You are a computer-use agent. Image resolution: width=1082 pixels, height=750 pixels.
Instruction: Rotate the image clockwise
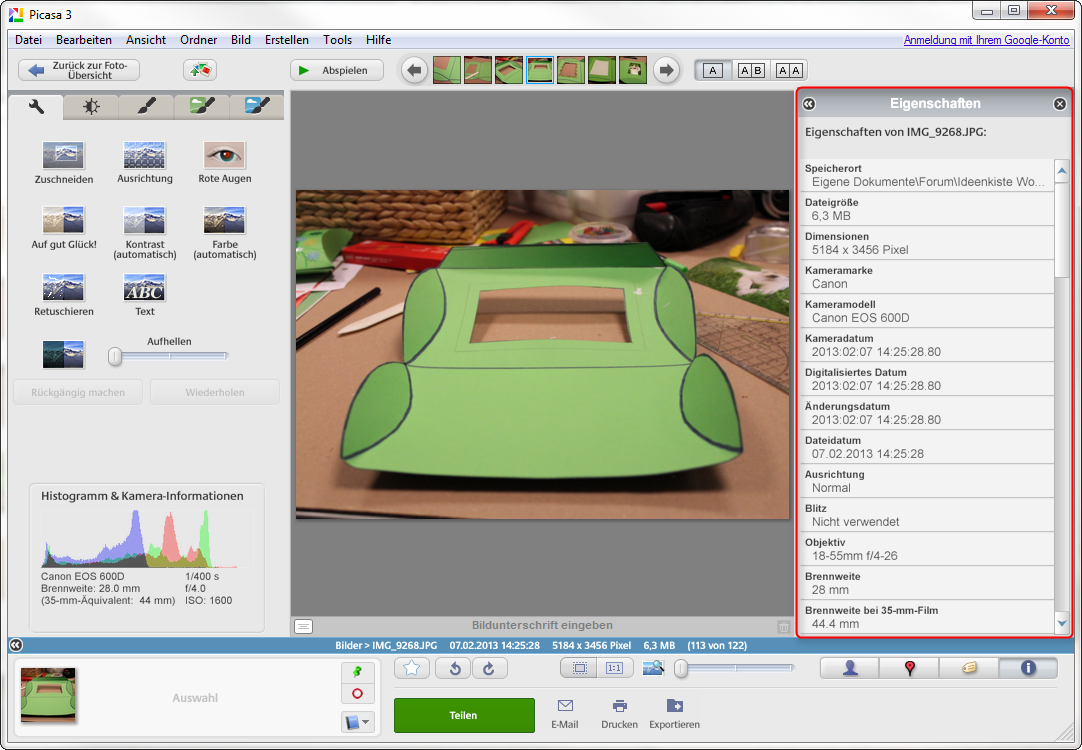tap(489, 669)
